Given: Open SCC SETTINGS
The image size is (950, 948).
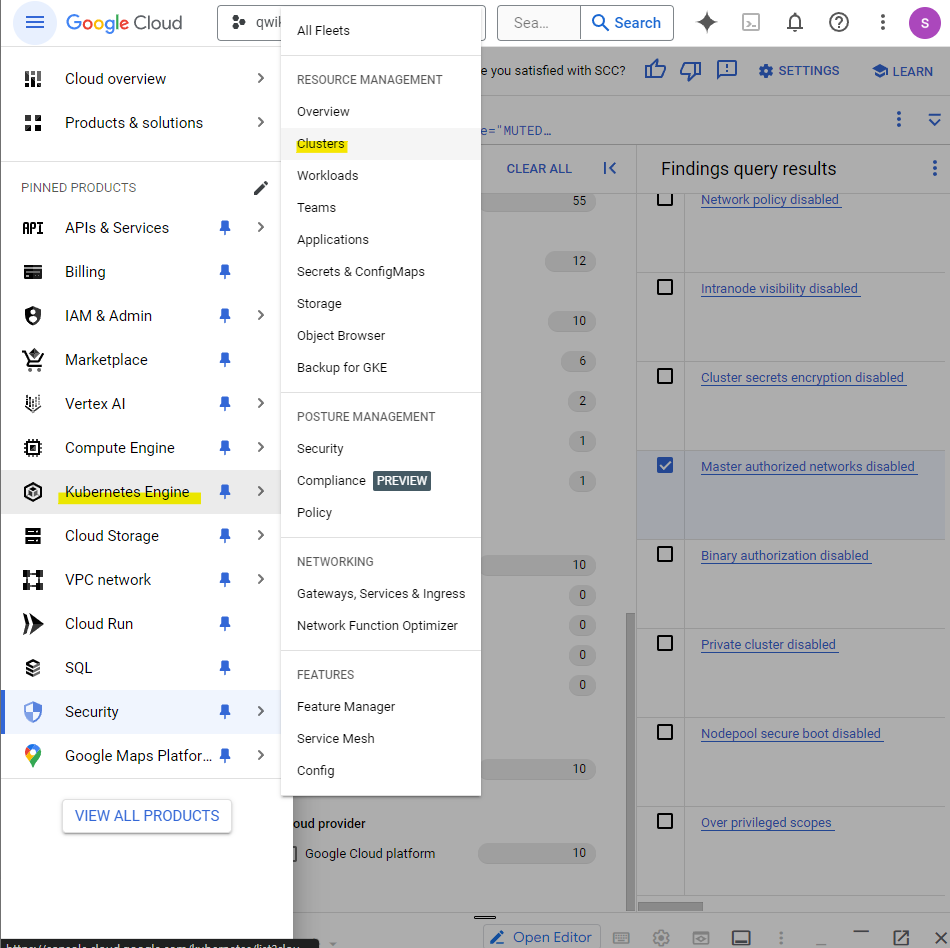Looking at the screenshot, I should click(x=799, y=71).
